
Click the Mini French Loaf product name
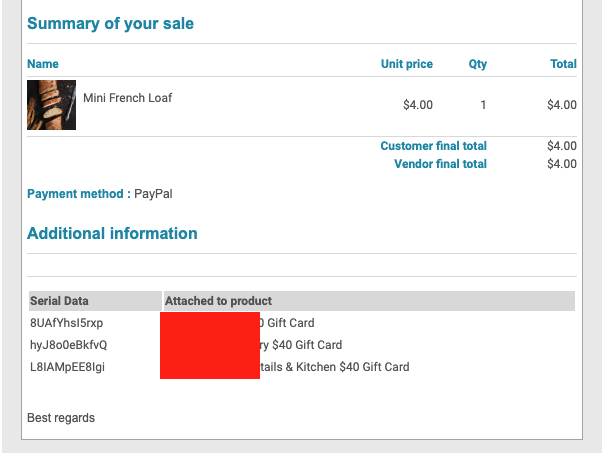pyautogui.click(x=127, y=98)
